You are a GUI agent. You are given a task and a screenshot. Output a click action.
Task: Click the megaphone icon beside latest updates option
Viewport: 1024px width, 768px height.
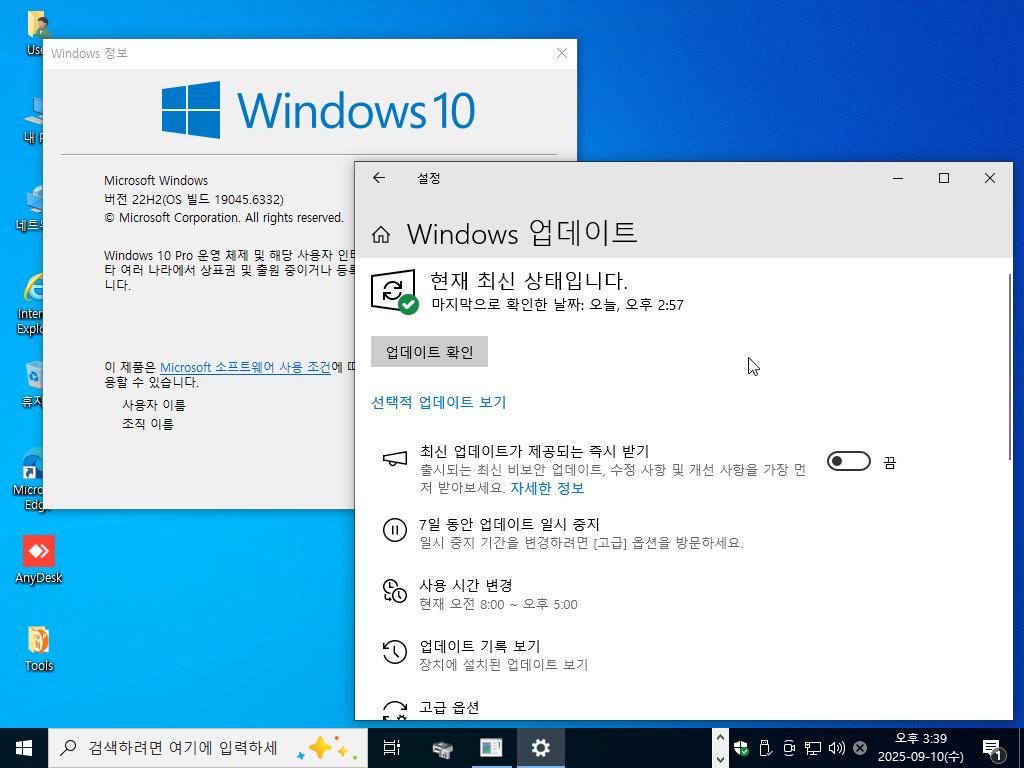coord(394,459)
